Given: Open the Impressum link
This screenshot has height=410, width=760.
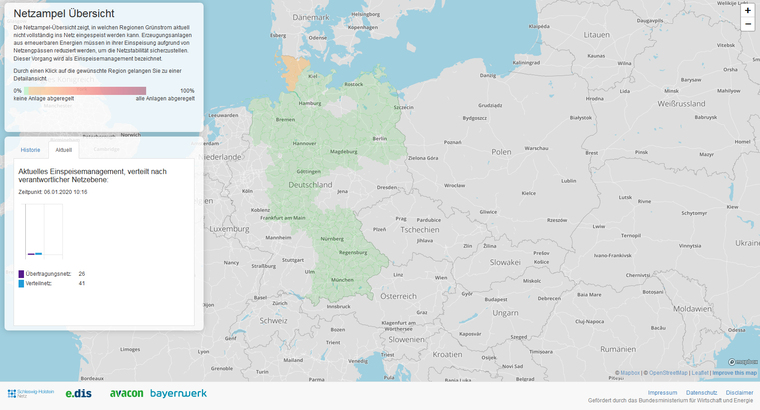Looking at the screenshot, I should [x=662, y=392].
